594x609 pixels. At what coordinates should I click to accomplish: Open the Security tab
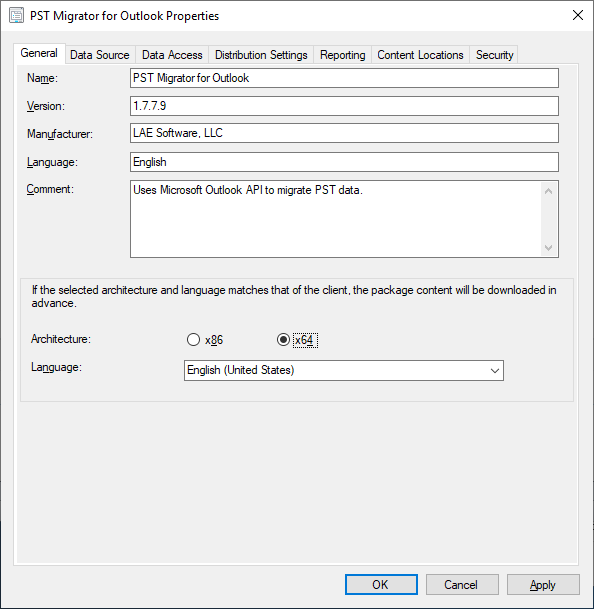click(x=495, y=55)
